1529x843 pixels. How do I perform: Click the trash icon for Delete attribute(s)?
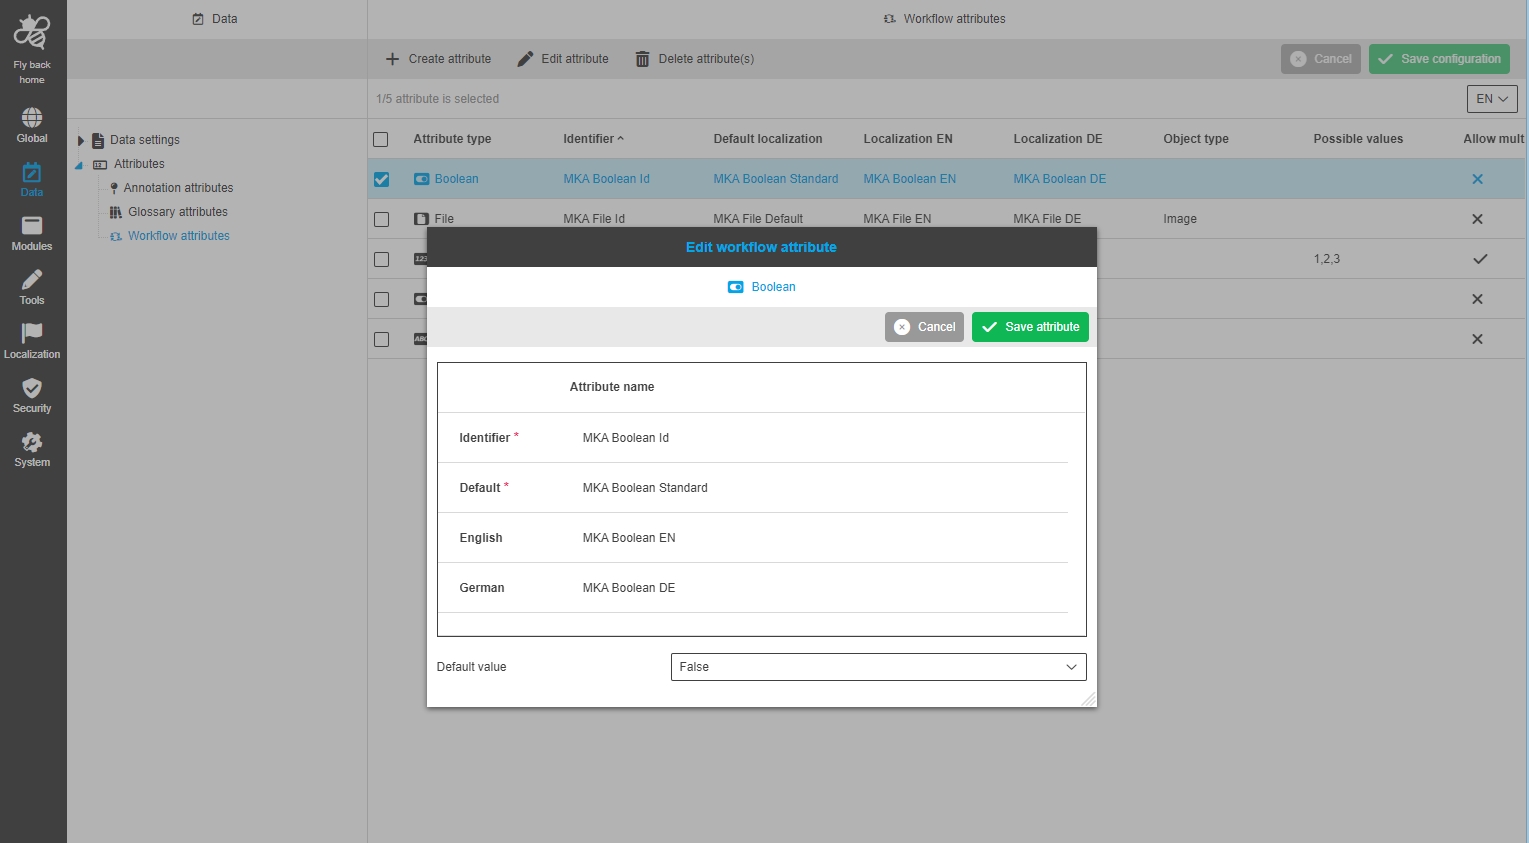(642, 59)
